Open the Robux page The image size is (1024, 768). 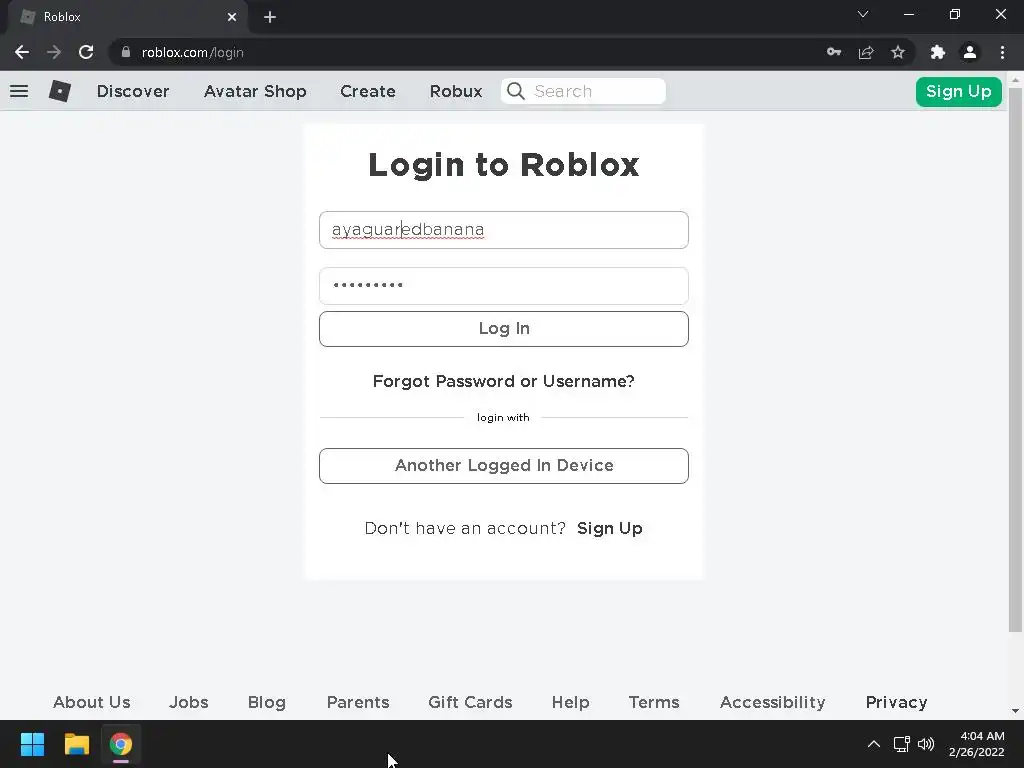[456, 91]
